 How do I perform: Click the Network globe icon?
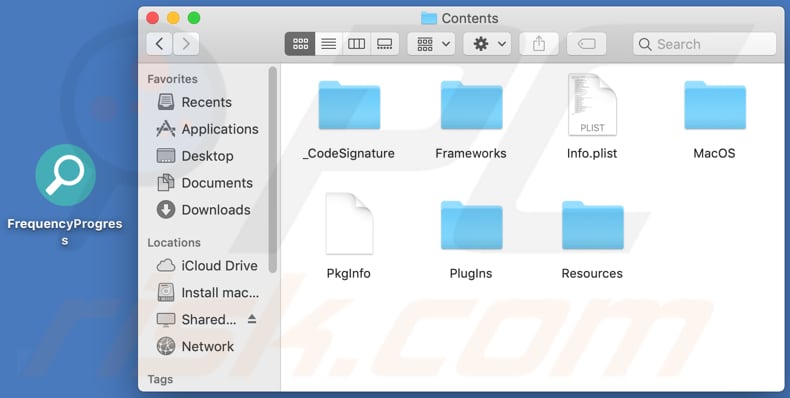click(x=166, y=346)
